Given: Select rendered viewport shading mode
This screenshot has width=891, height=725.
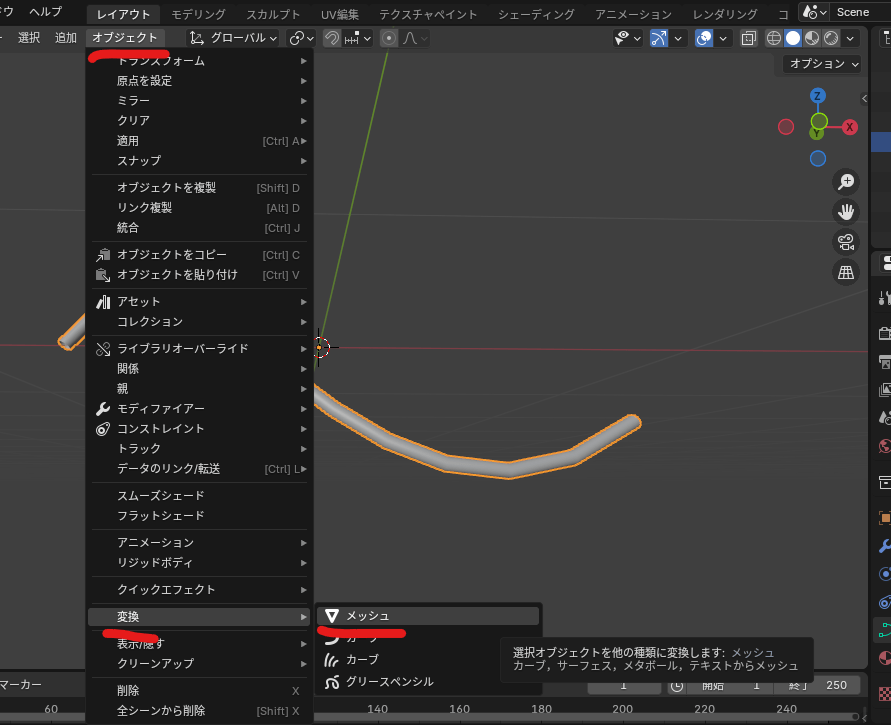Looking at the screenshot, I should coord(830,38).
